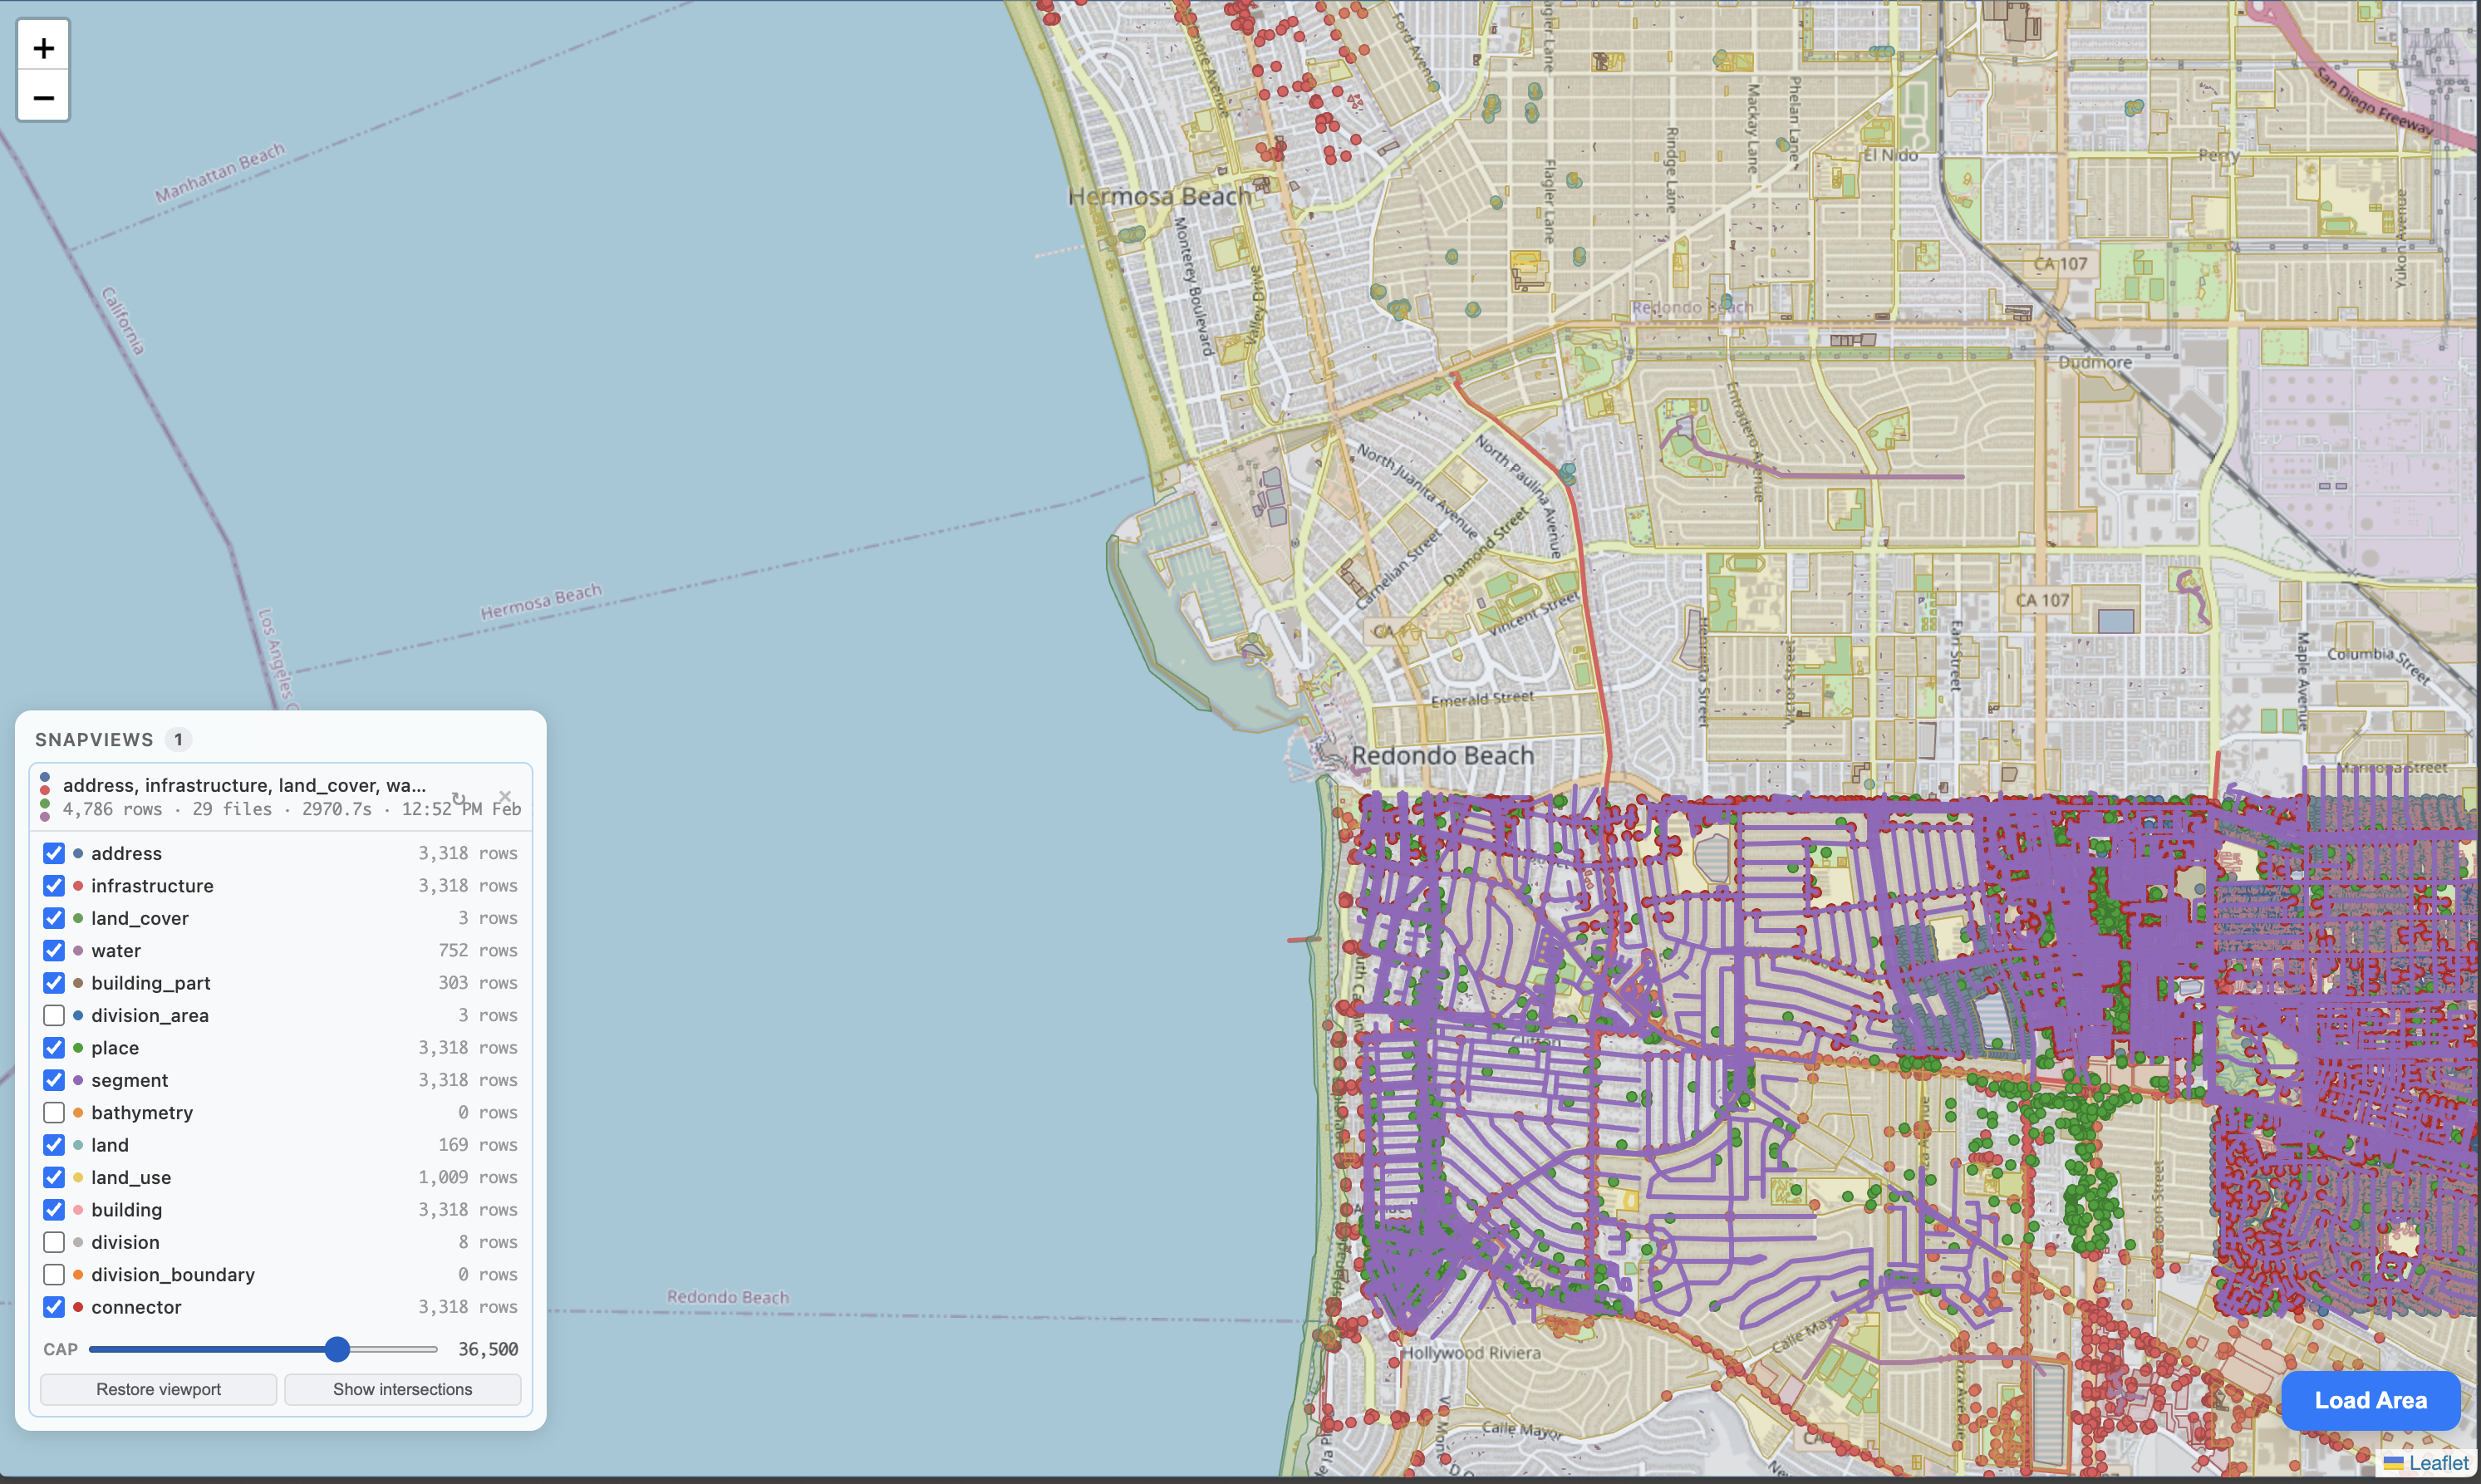
Task: Click the snapview count badge
Action: [178, 739]
